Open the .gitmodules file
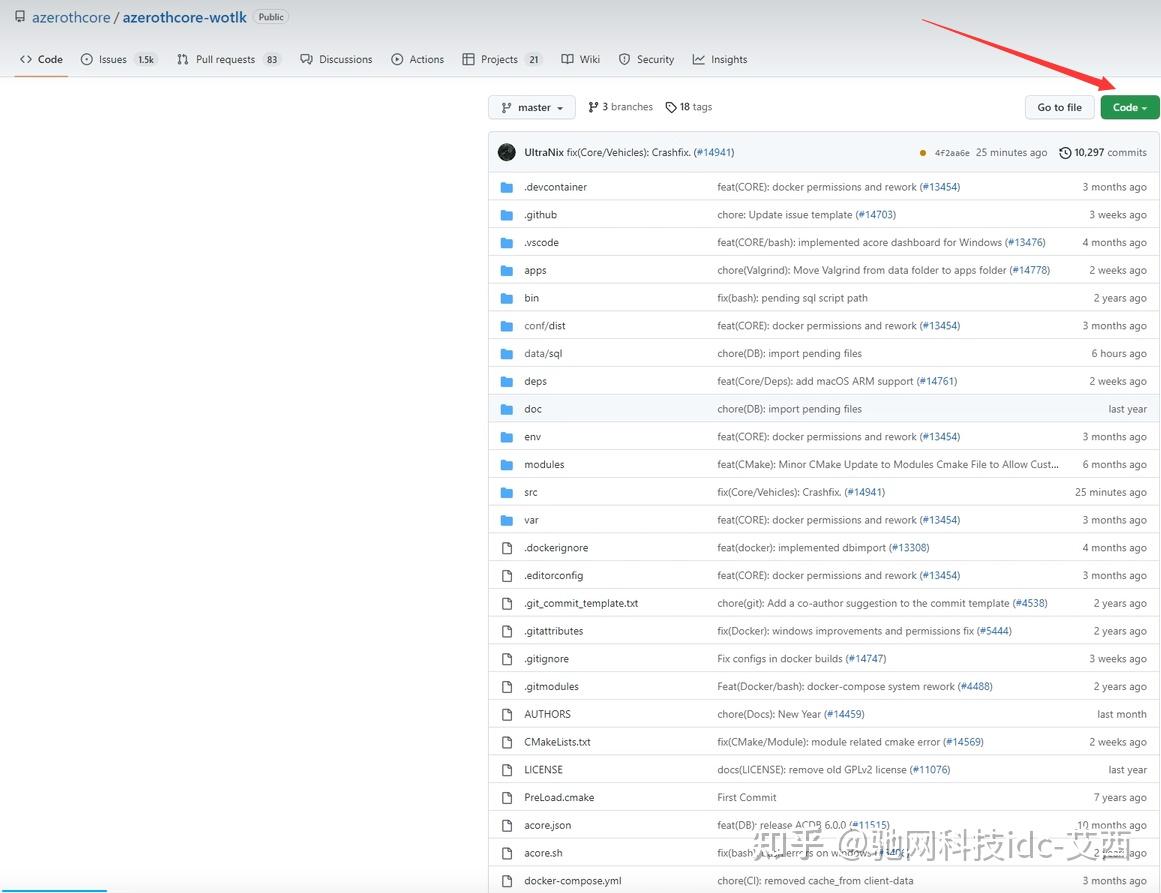 pos(552,687)
